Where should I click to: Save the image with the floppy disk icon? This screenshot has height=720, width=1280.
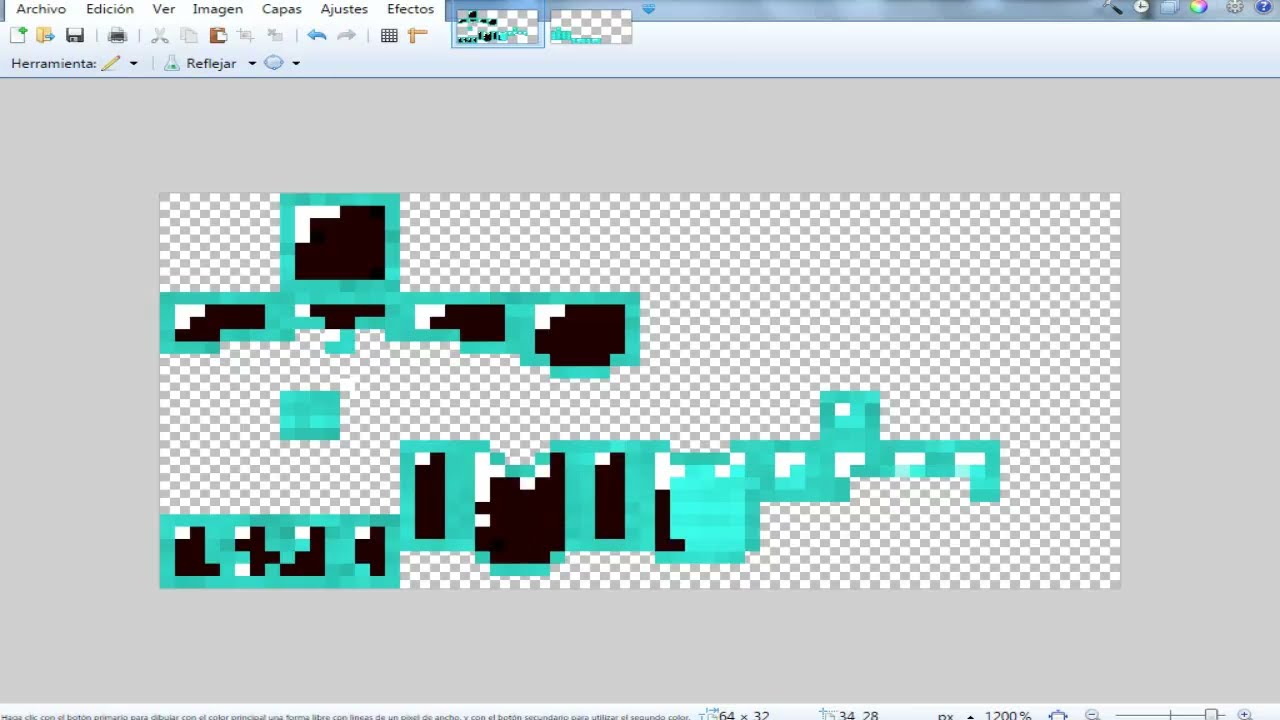74,35
